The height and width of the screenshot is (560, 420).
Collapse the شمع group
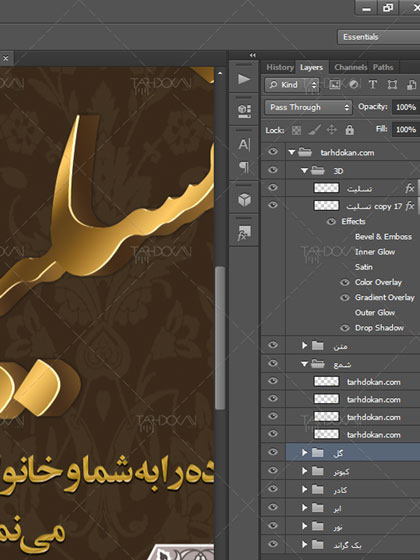pos(304,364)
